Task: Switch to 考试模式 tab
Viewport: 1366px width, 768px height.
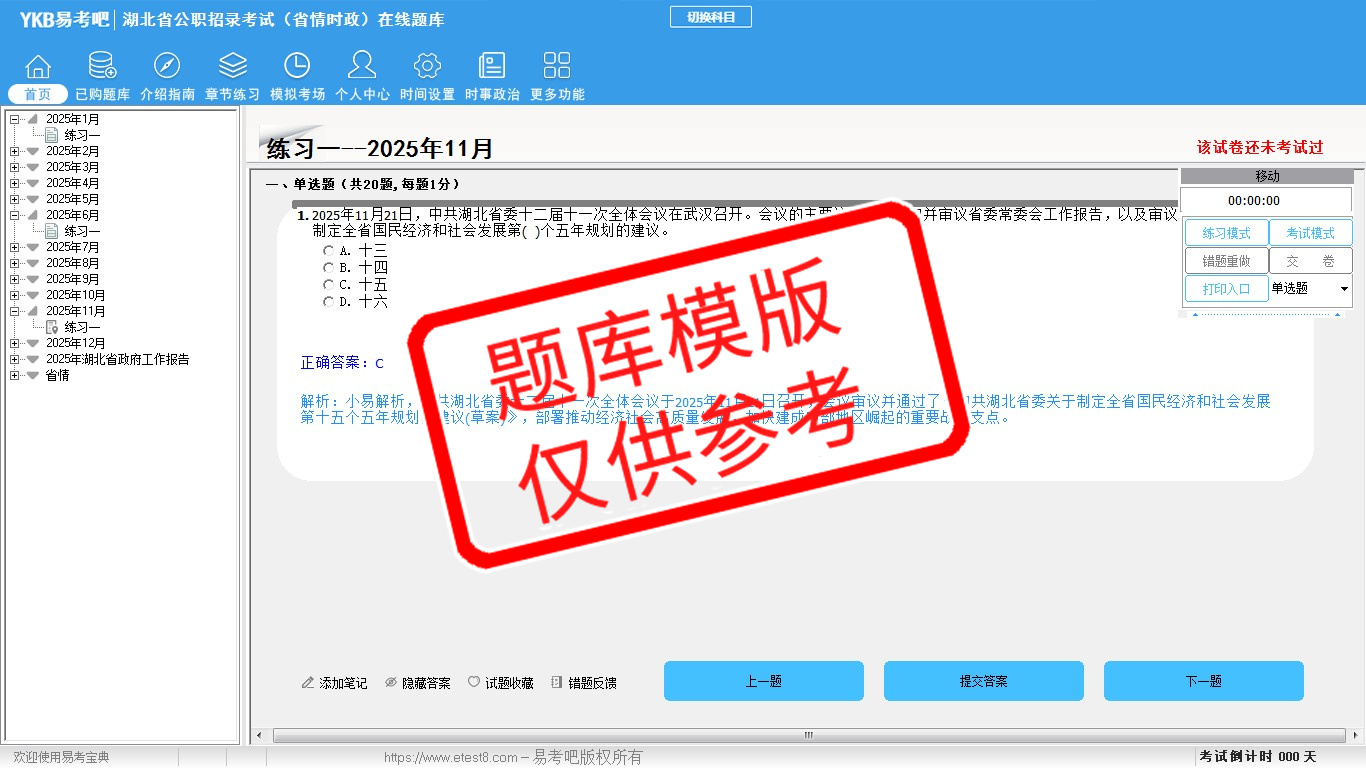Action: point(1310,233)
